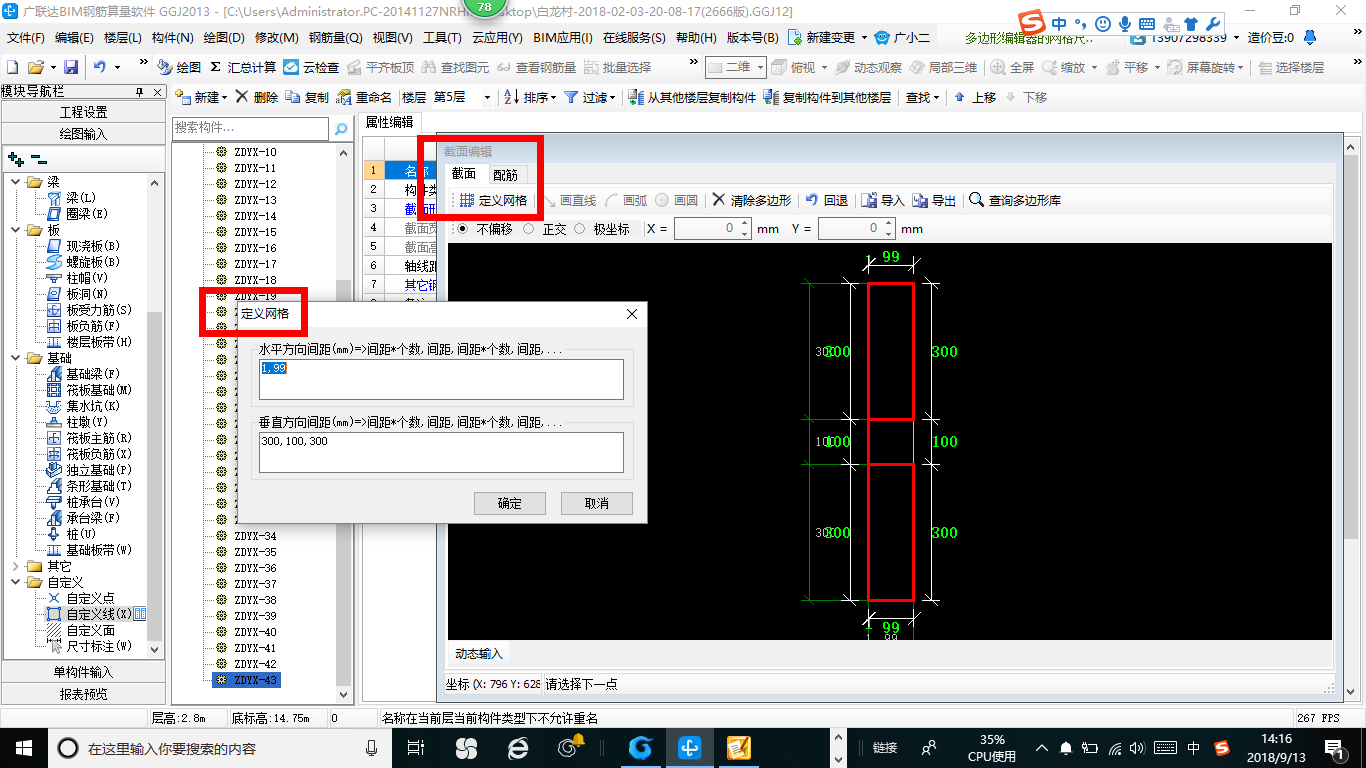
Task: Click 复制 copy in the component toolbar
Action: 307,97
